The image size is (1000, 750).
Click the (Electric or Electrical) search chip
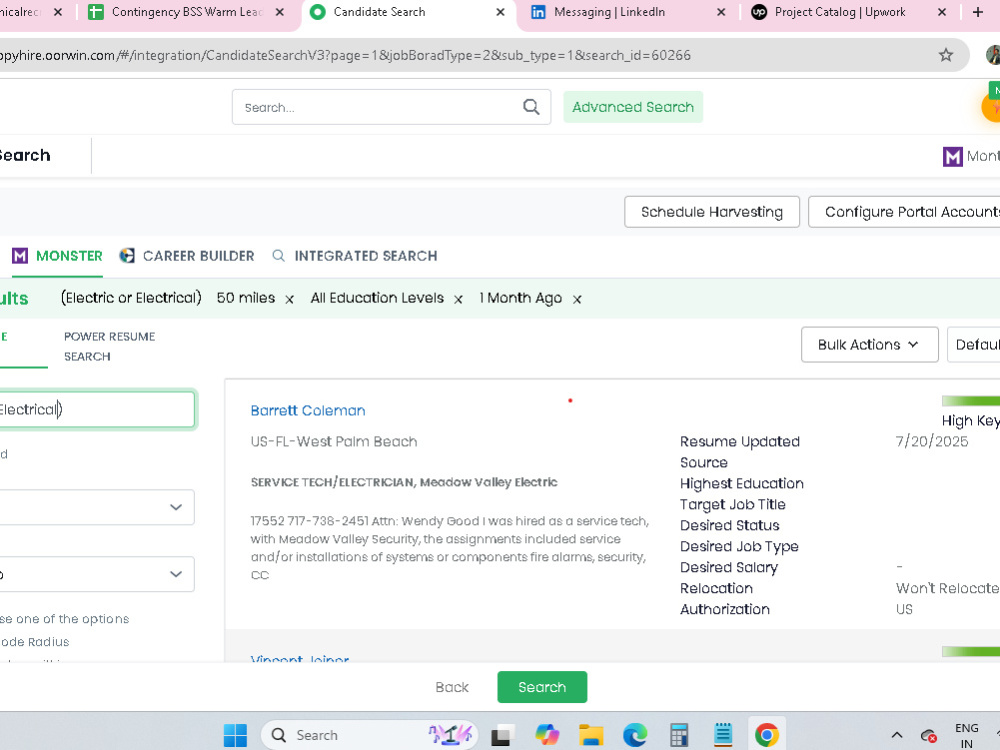(131, 298)
